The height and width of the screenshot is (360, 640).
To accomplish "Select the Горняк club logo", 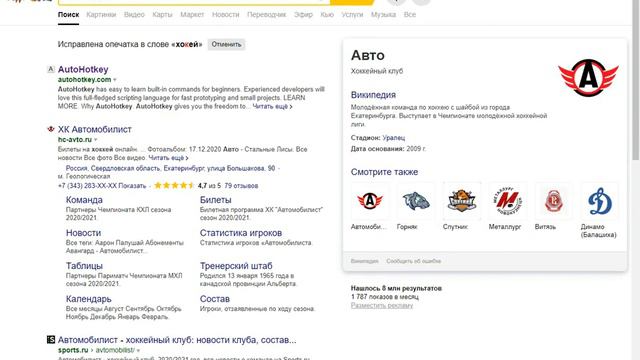I will click(416, 201).
